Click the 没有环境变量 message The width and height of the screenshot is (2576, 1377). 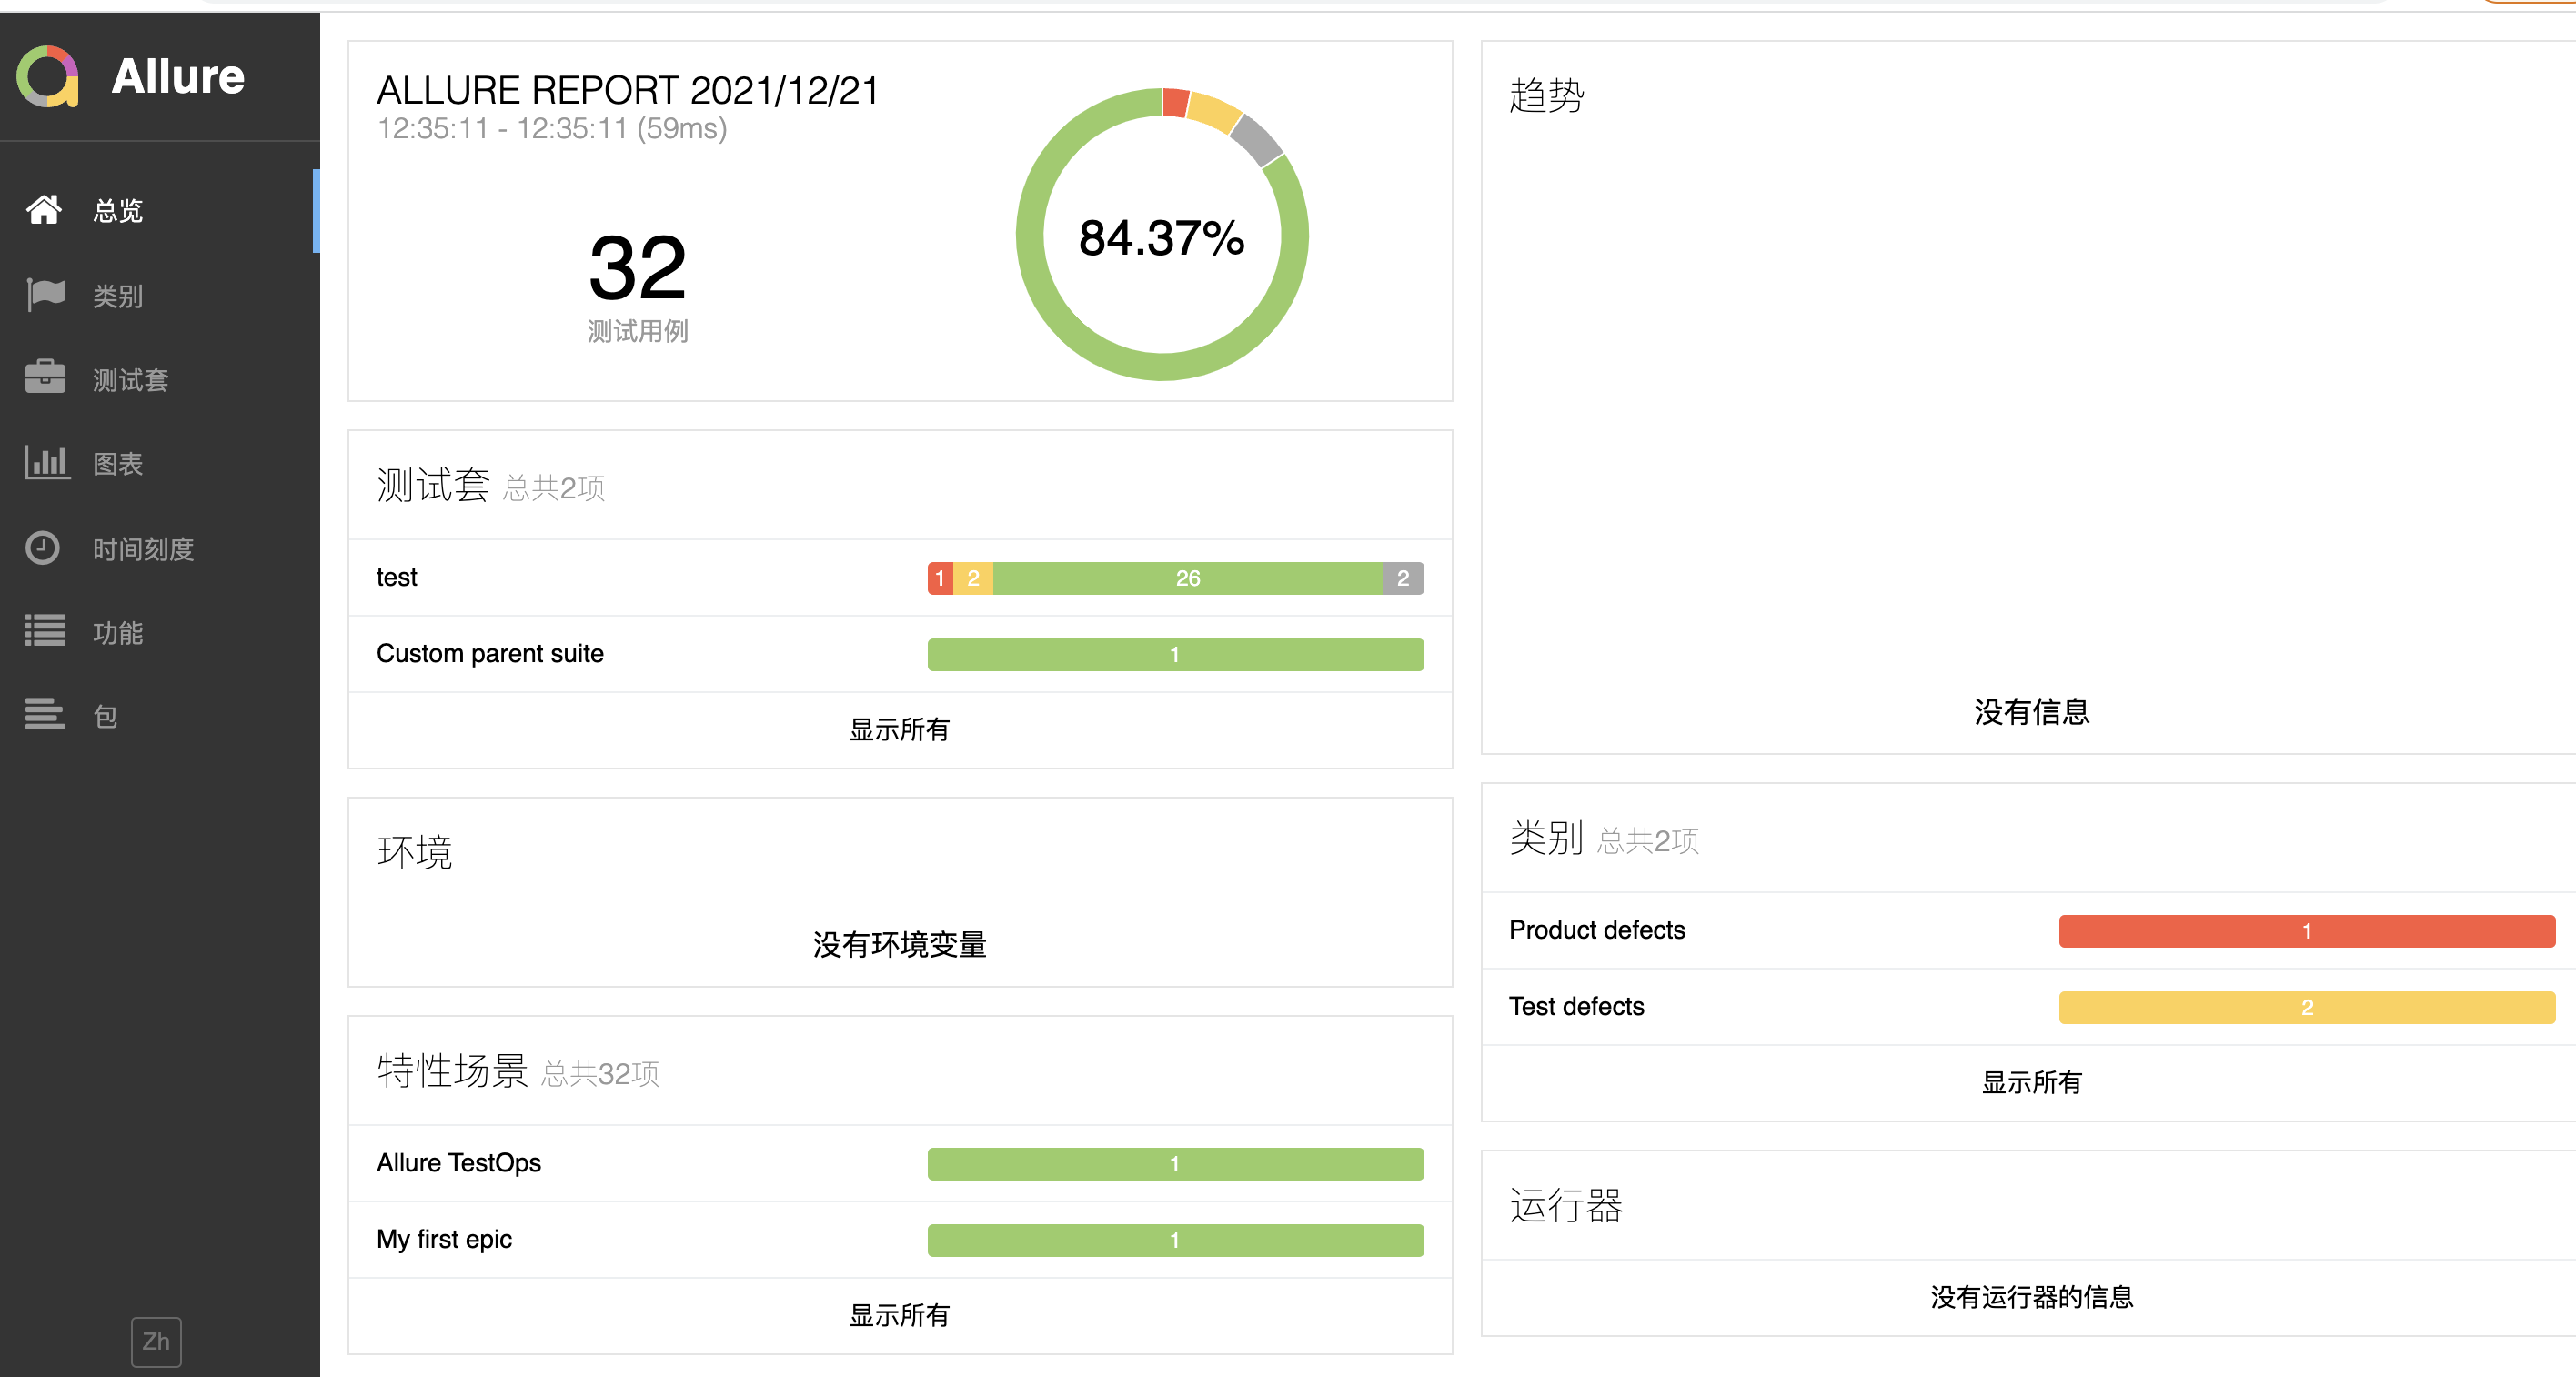[x=899, y=944]
